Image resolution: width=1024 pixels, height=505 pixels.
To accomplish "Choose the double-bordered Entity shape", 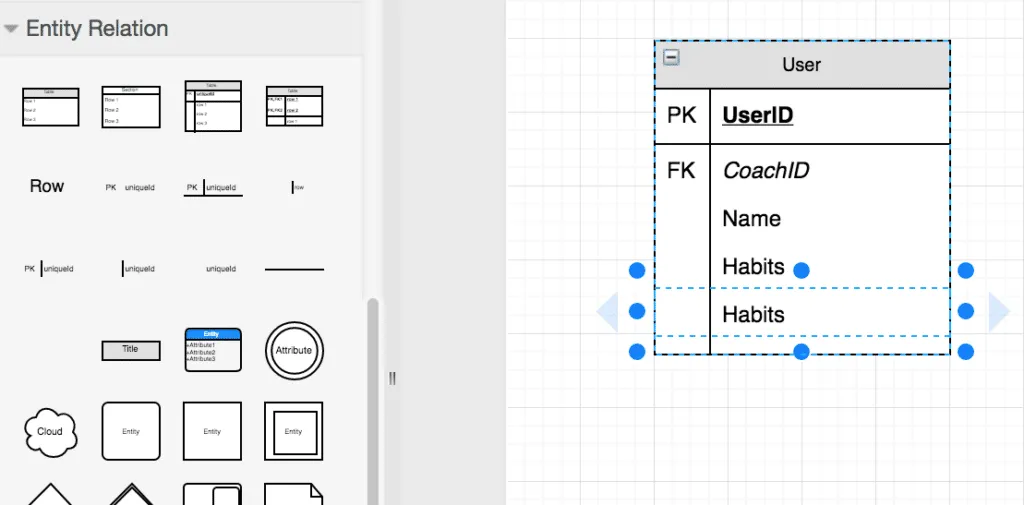I will [x=293, y=431].
